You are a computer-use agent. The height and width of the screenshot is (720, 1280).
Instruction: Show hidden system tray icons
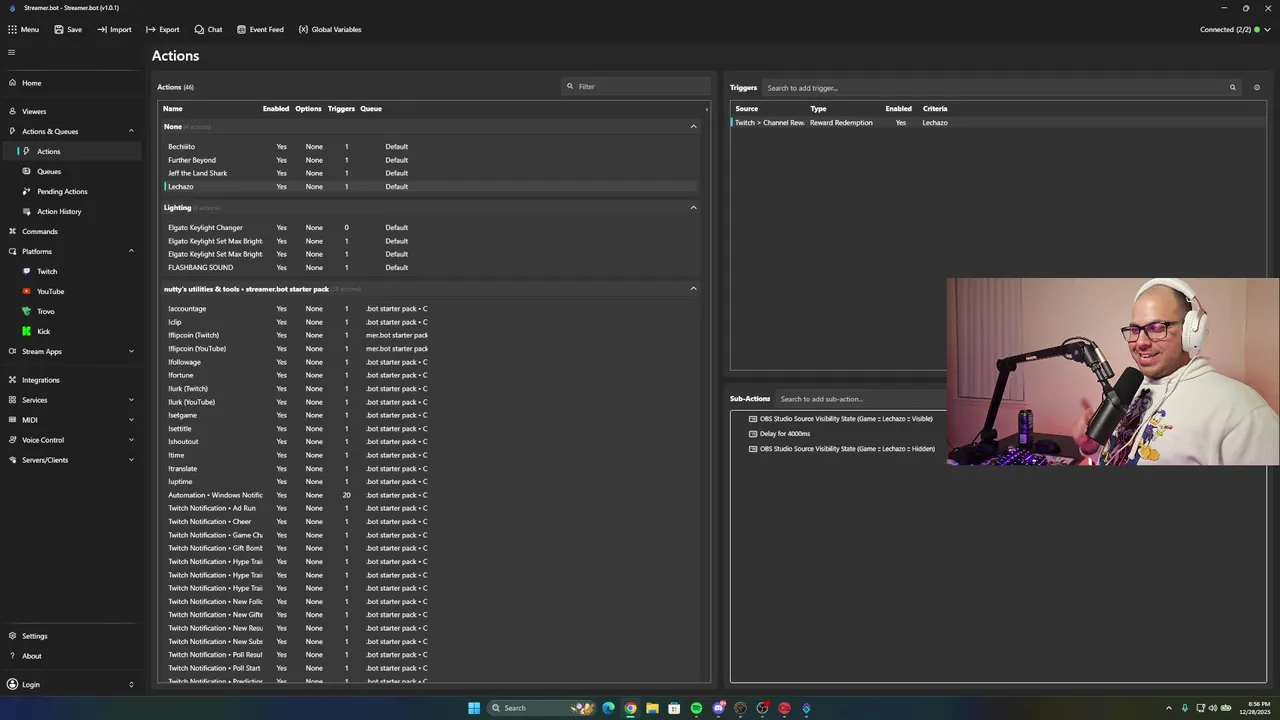(1168, 708)
